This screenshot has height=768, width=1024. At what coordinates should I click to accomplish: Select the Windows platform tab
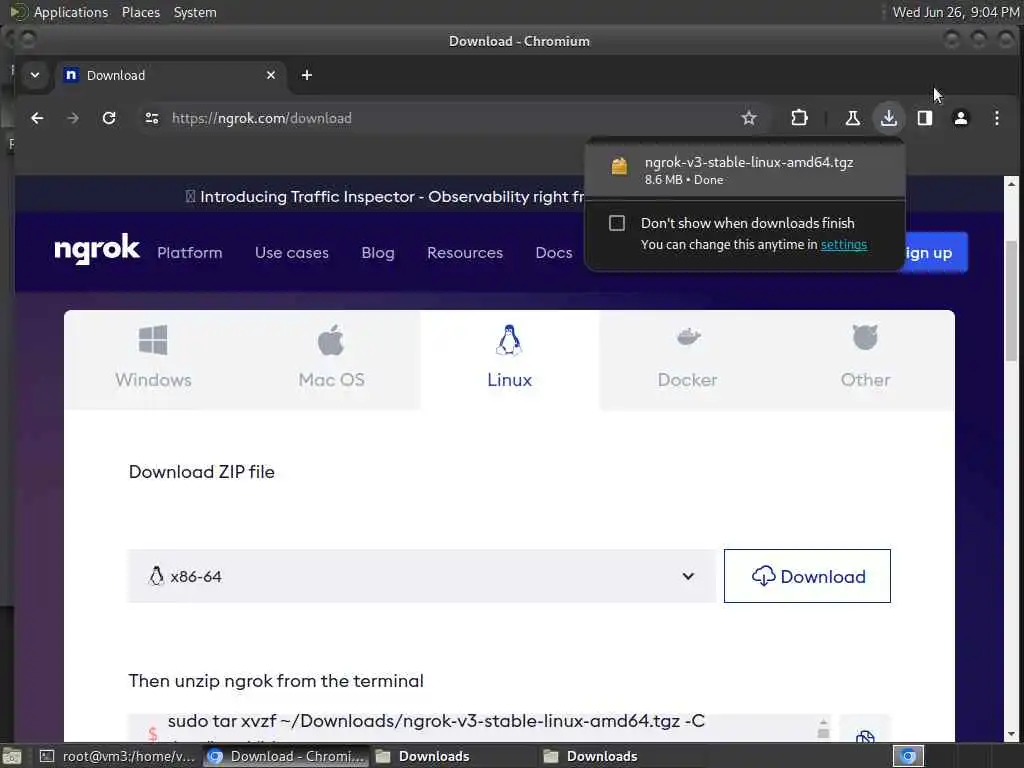coord(153,359)
